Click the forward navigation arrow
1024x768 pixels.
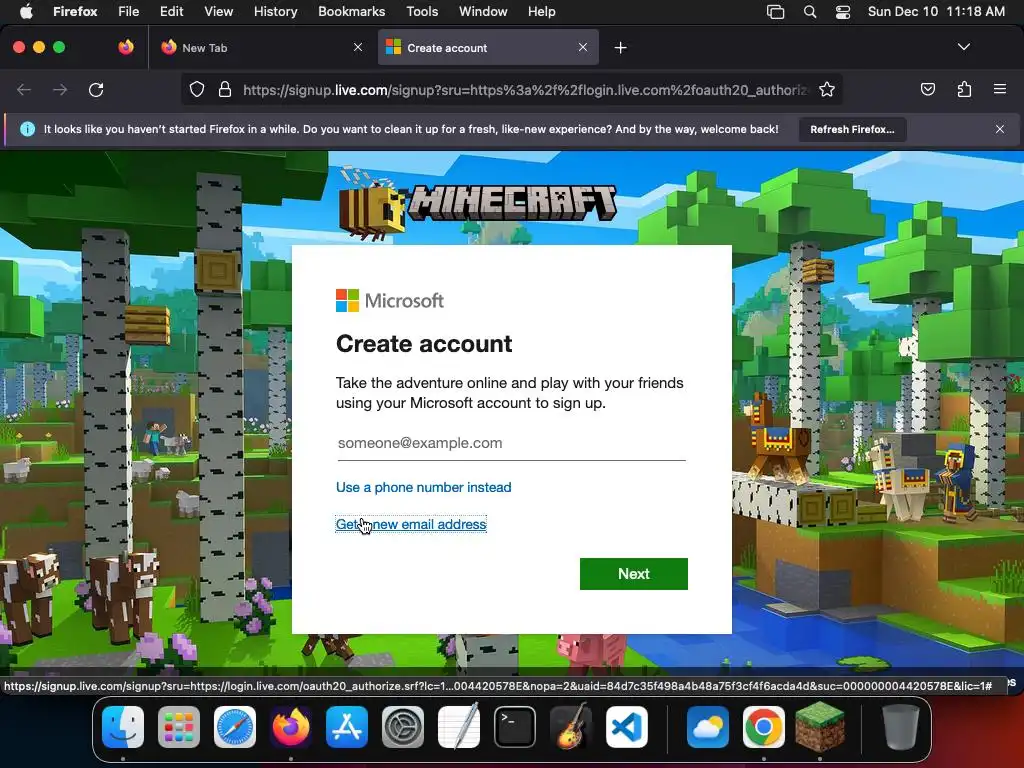point(60,89)
